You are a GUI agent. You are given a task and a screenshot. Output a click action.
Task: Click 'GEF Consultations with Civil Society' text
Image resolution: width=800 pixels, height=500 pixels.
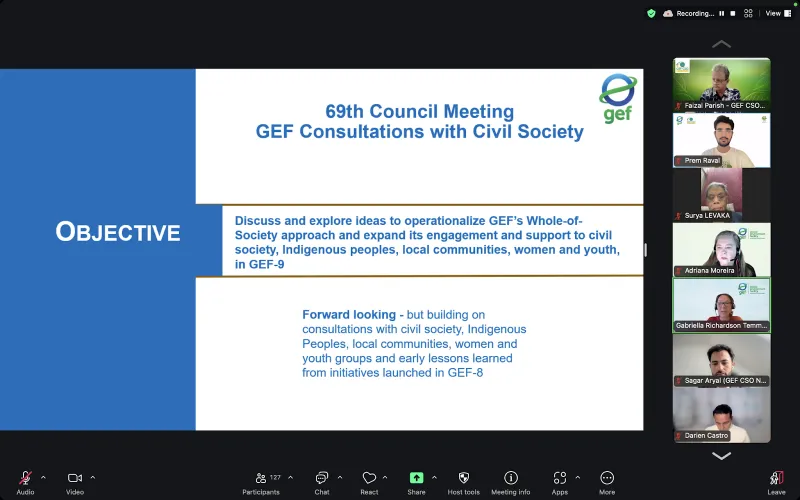click(x=419, y=132)
